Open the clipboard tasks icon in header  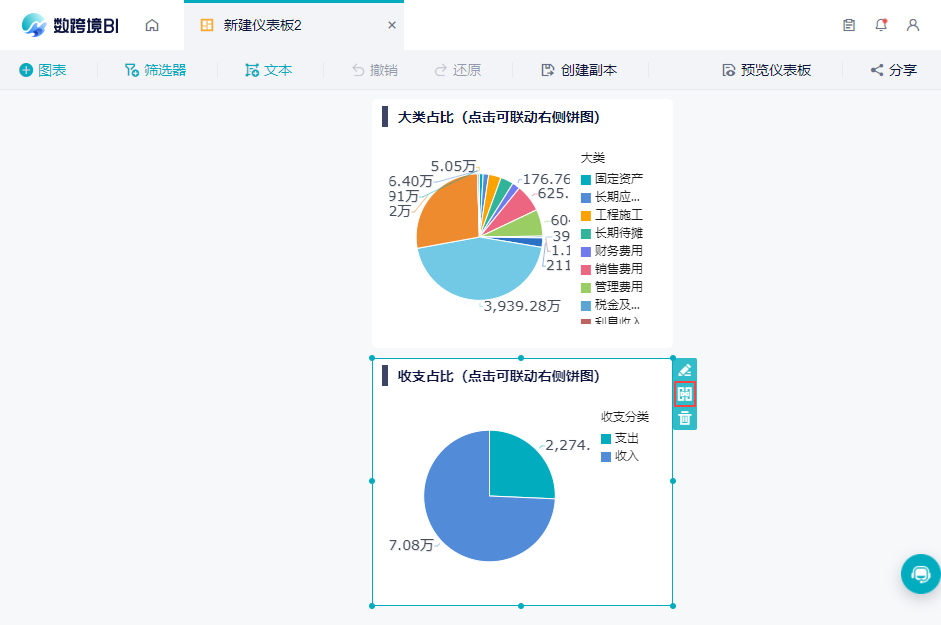(x=849, y=25)
